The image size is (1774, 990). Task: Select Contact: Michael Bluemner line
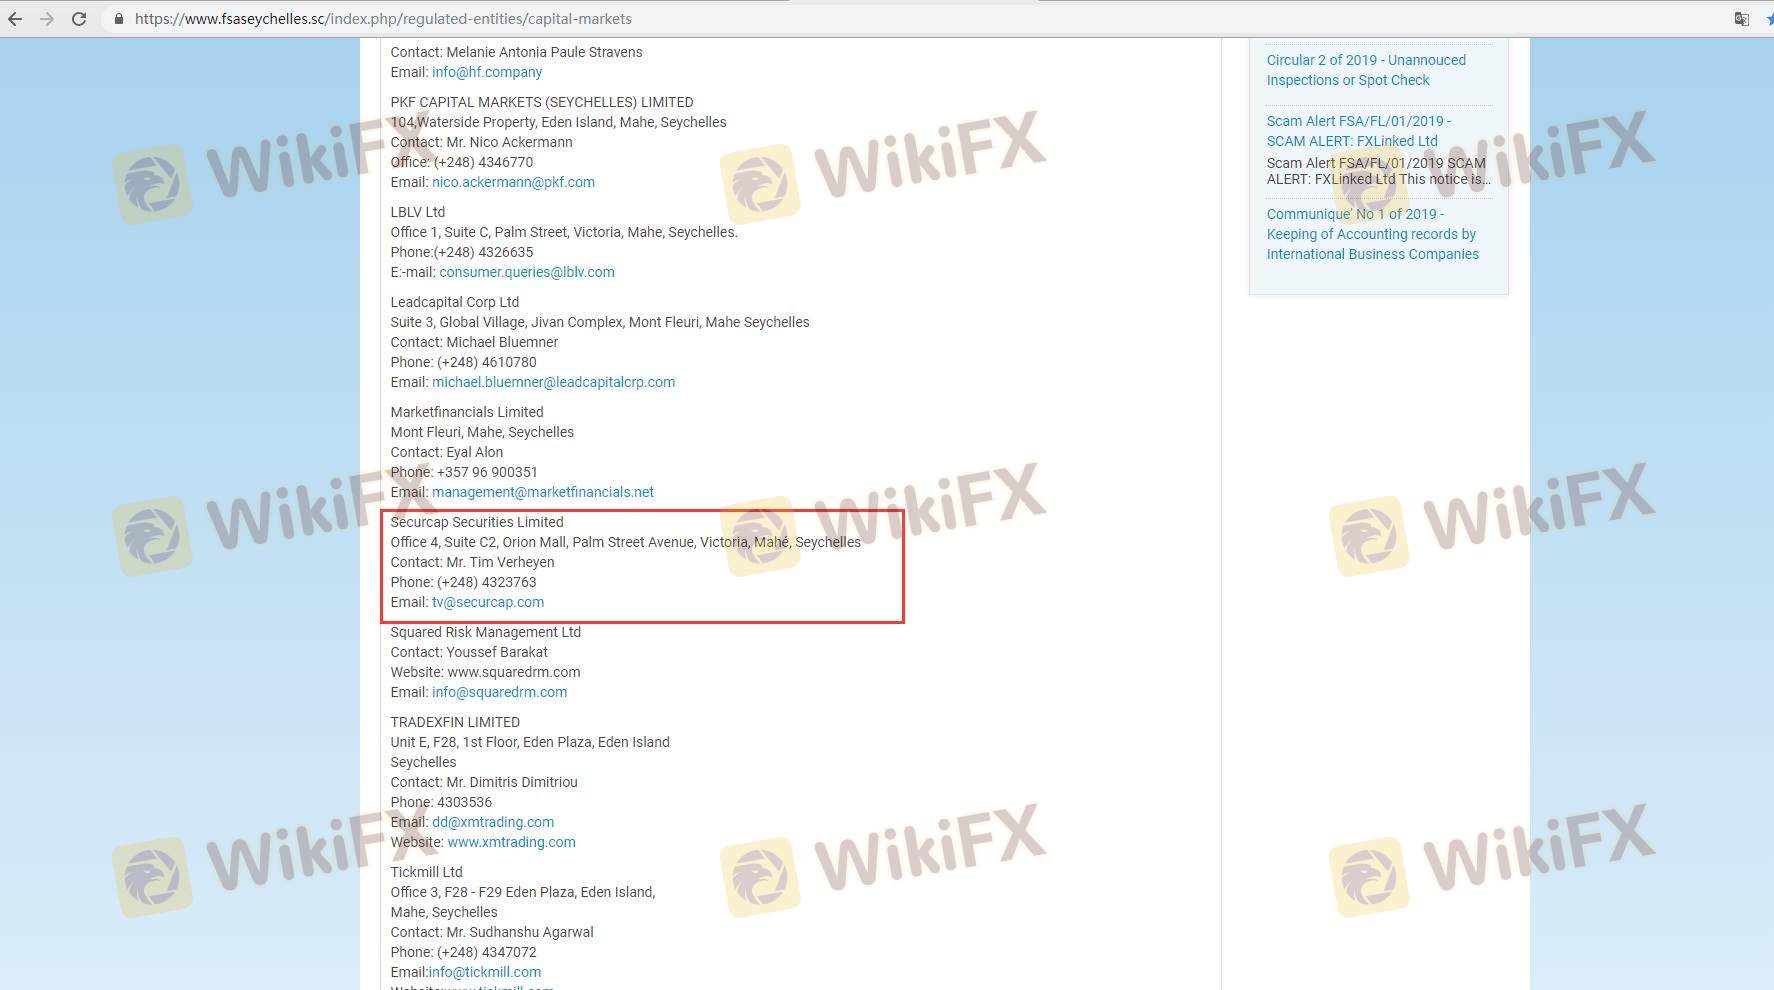[474, 342]
